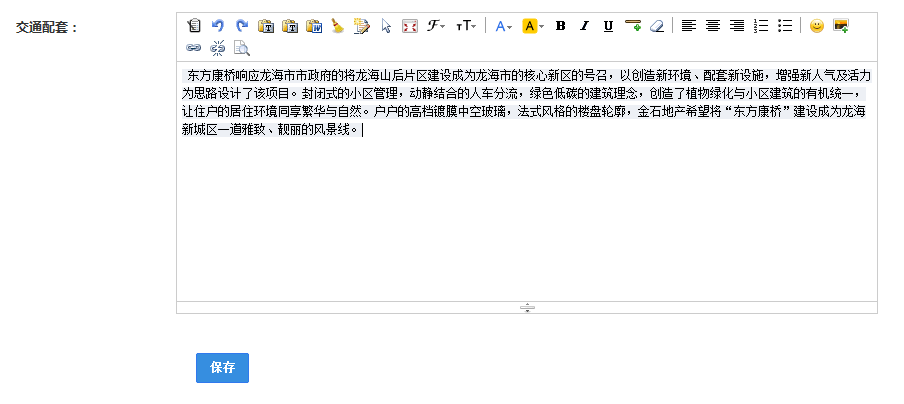Open the text color dropdown
904x404 pixels.
tap(504, 26)
